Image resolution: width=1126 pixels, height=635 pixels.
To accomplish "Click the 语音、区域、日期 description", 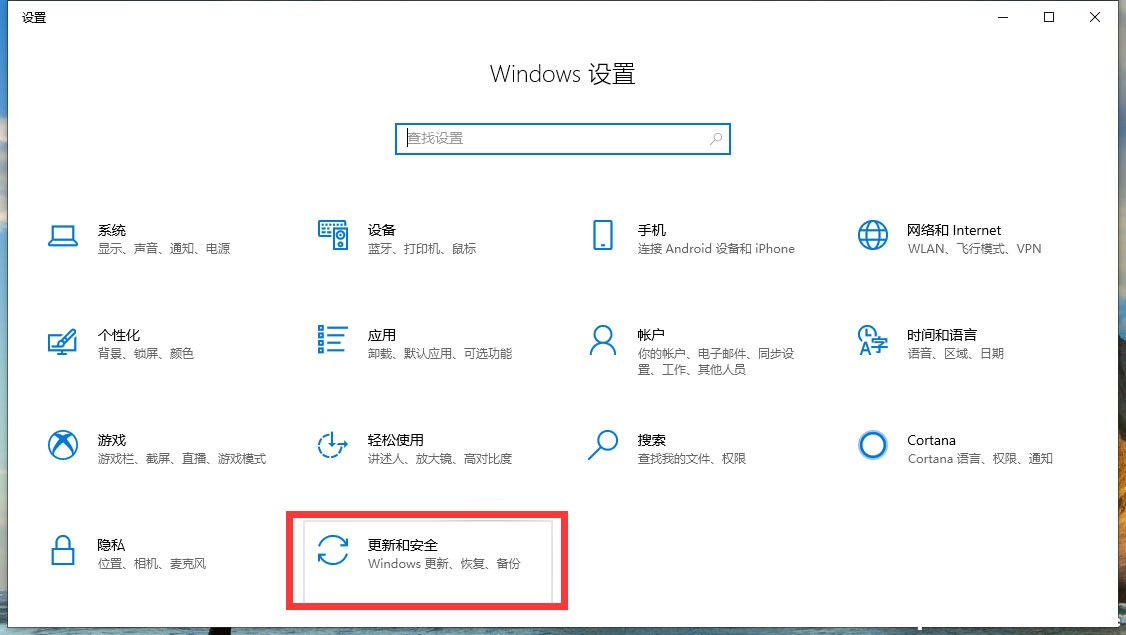I will click(x=955, y=353).
